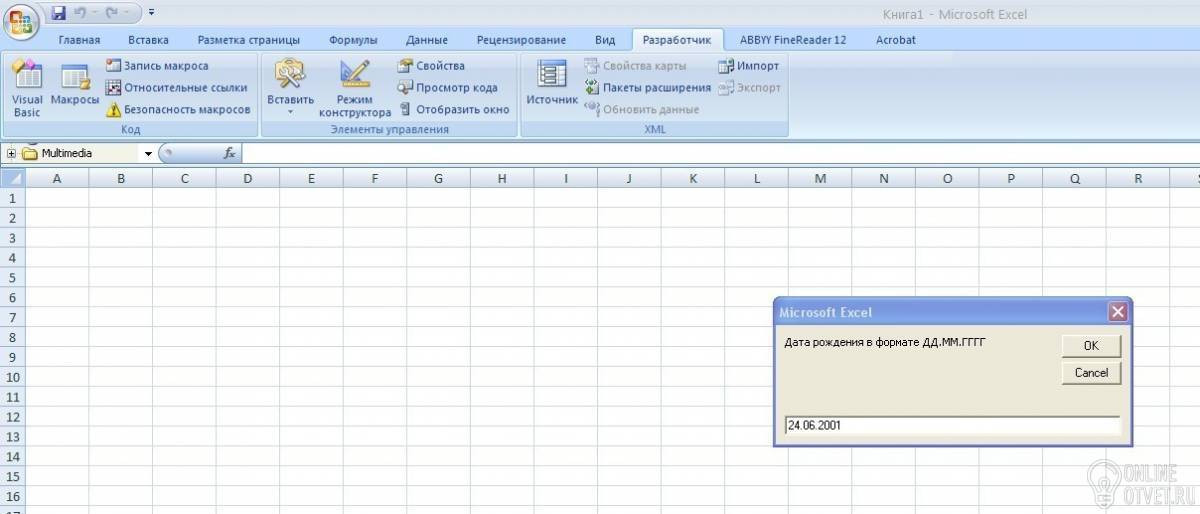Viewport: 1200px width, 514px height.
Task: Click the Экспорт XML button
Action: tap(749, 87)
